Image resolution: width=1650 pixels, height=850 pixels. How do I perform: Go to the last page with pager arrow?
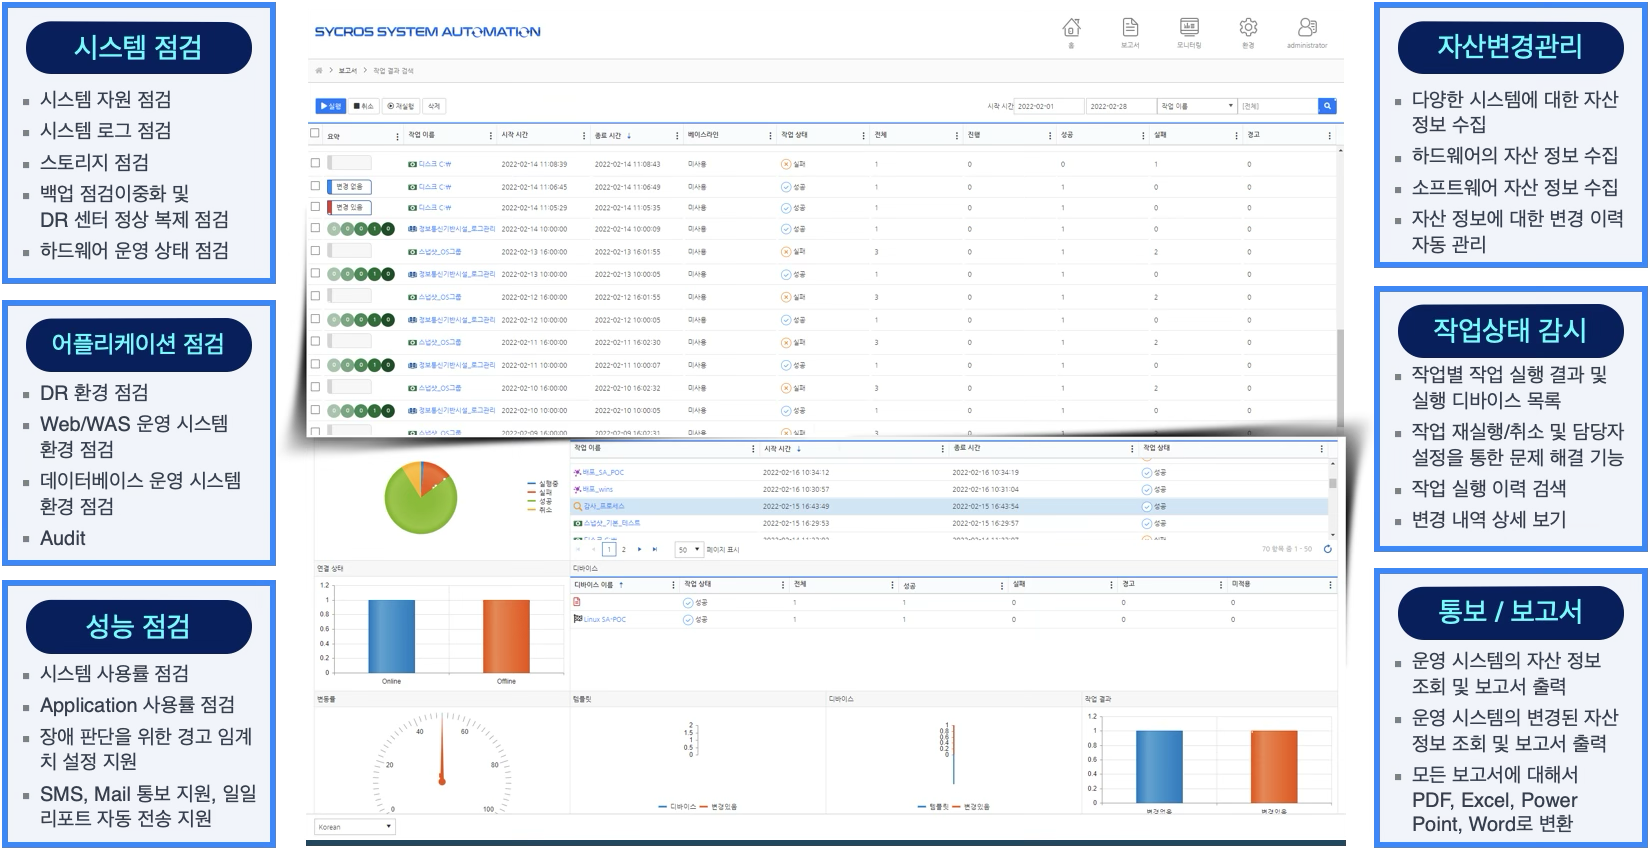coord(655,549)
